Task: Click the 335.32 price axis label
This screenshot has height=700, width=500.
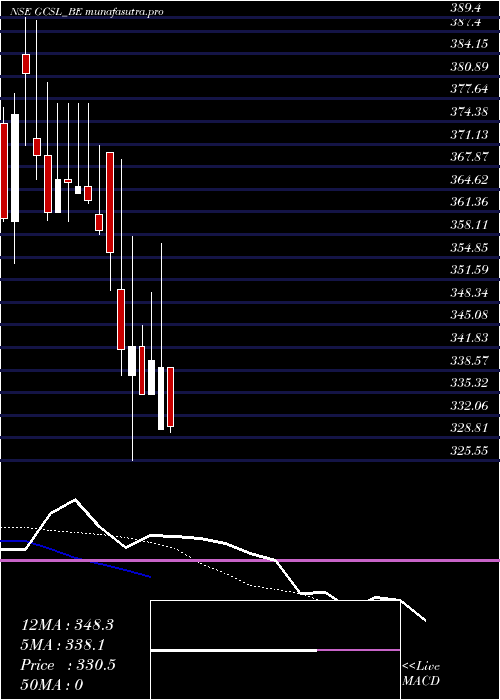Action: (468, 383)
